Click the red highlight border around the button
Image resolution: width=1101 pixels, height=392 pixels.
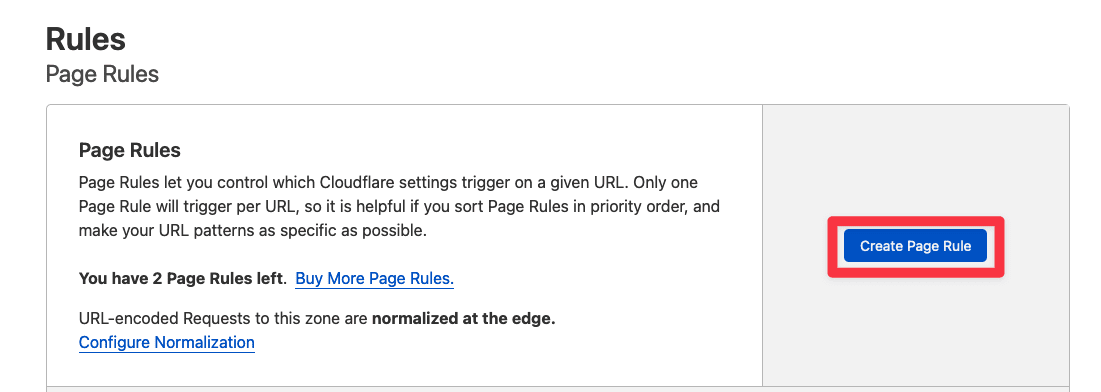pyautogui.click(x=915, y=221)
